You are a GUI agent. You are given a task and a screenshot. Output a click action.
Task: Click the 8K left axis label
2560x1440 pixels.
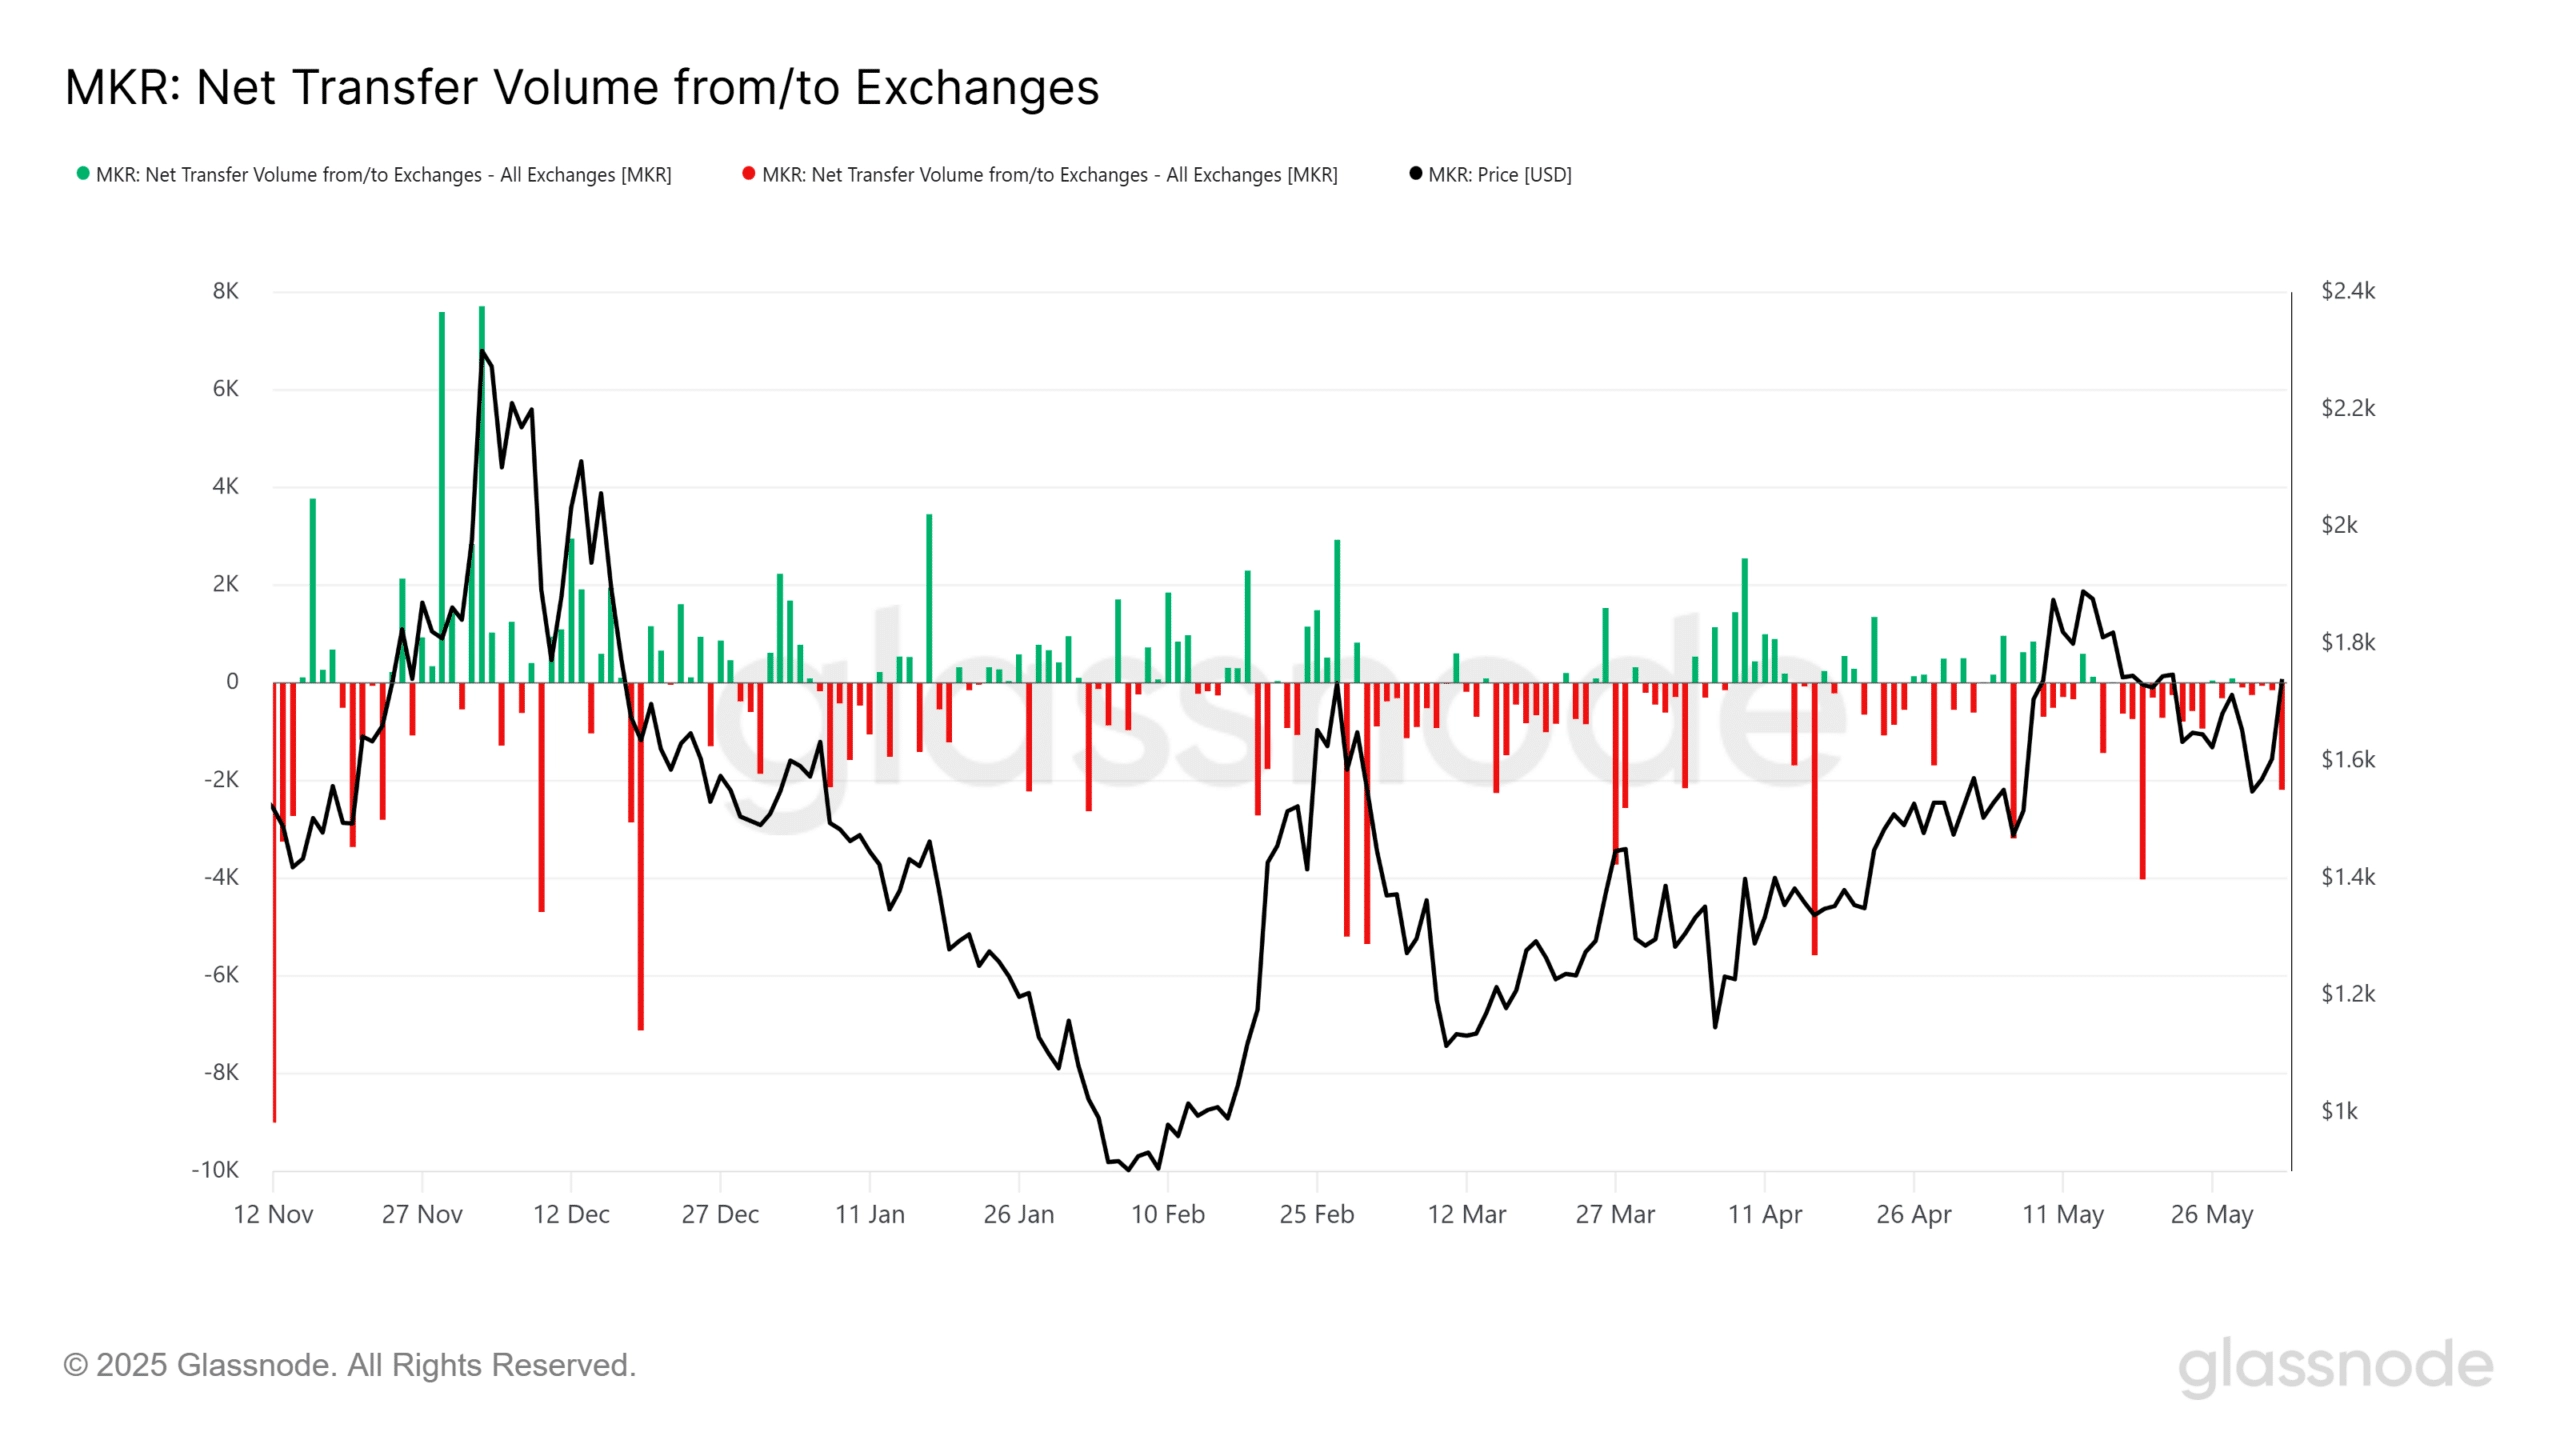coord(226,291)
